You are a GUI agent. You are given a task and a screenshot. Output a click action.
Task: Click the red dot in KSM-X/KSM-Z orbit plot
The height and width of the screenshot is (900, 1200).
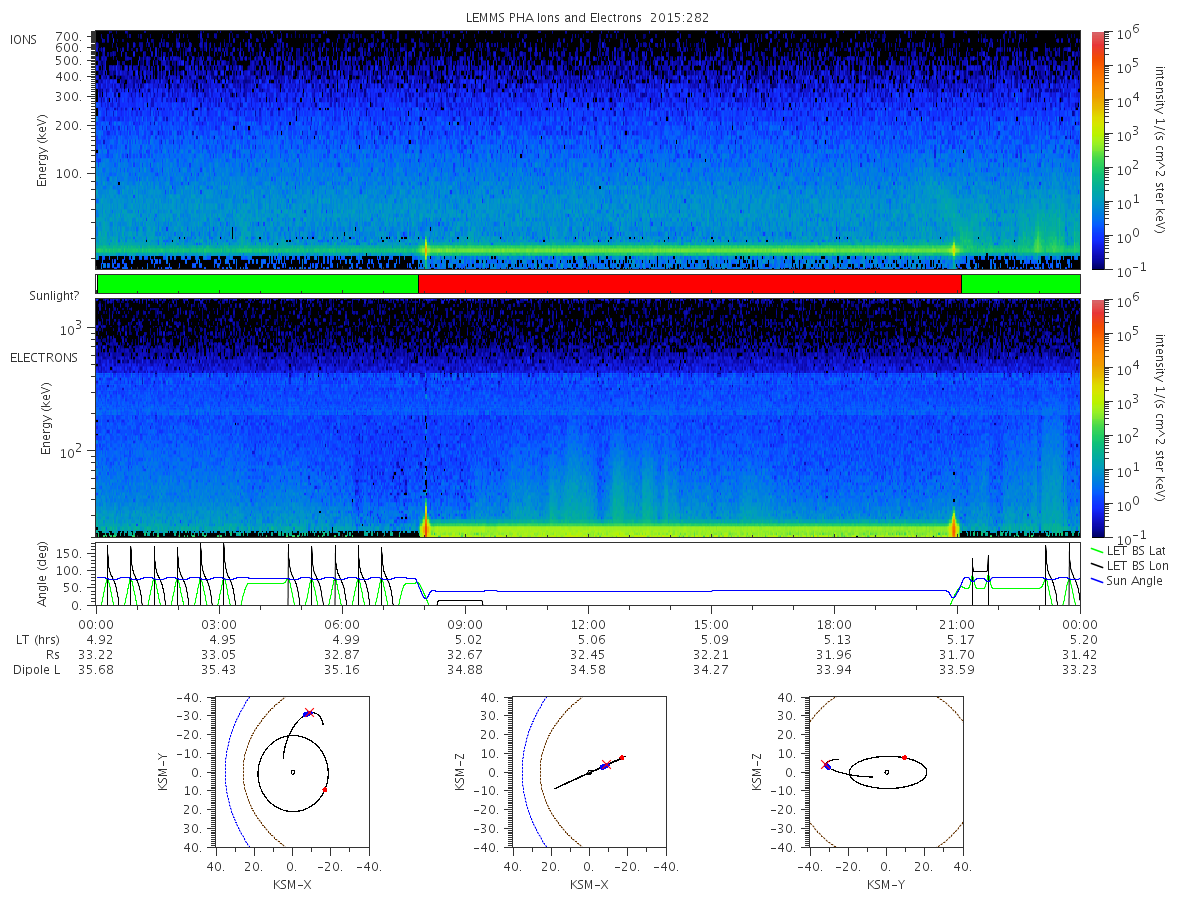(x=621, y=757)
